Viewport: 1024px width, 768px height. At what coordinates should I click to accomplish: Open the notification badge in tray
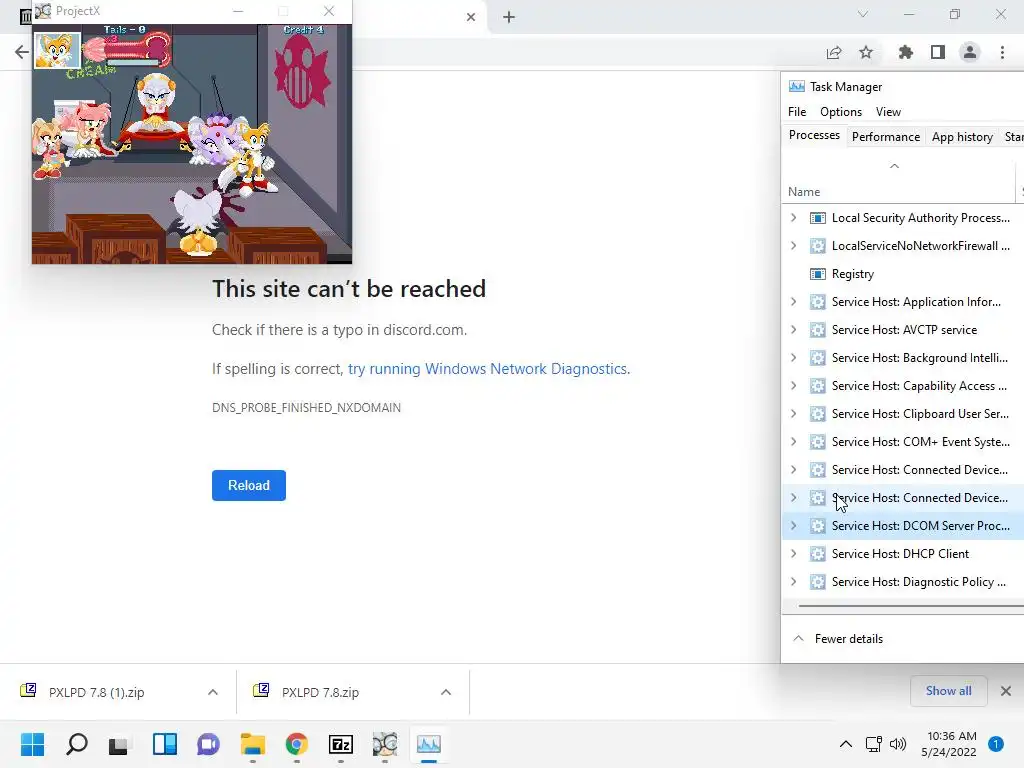(x=996, y=744)
